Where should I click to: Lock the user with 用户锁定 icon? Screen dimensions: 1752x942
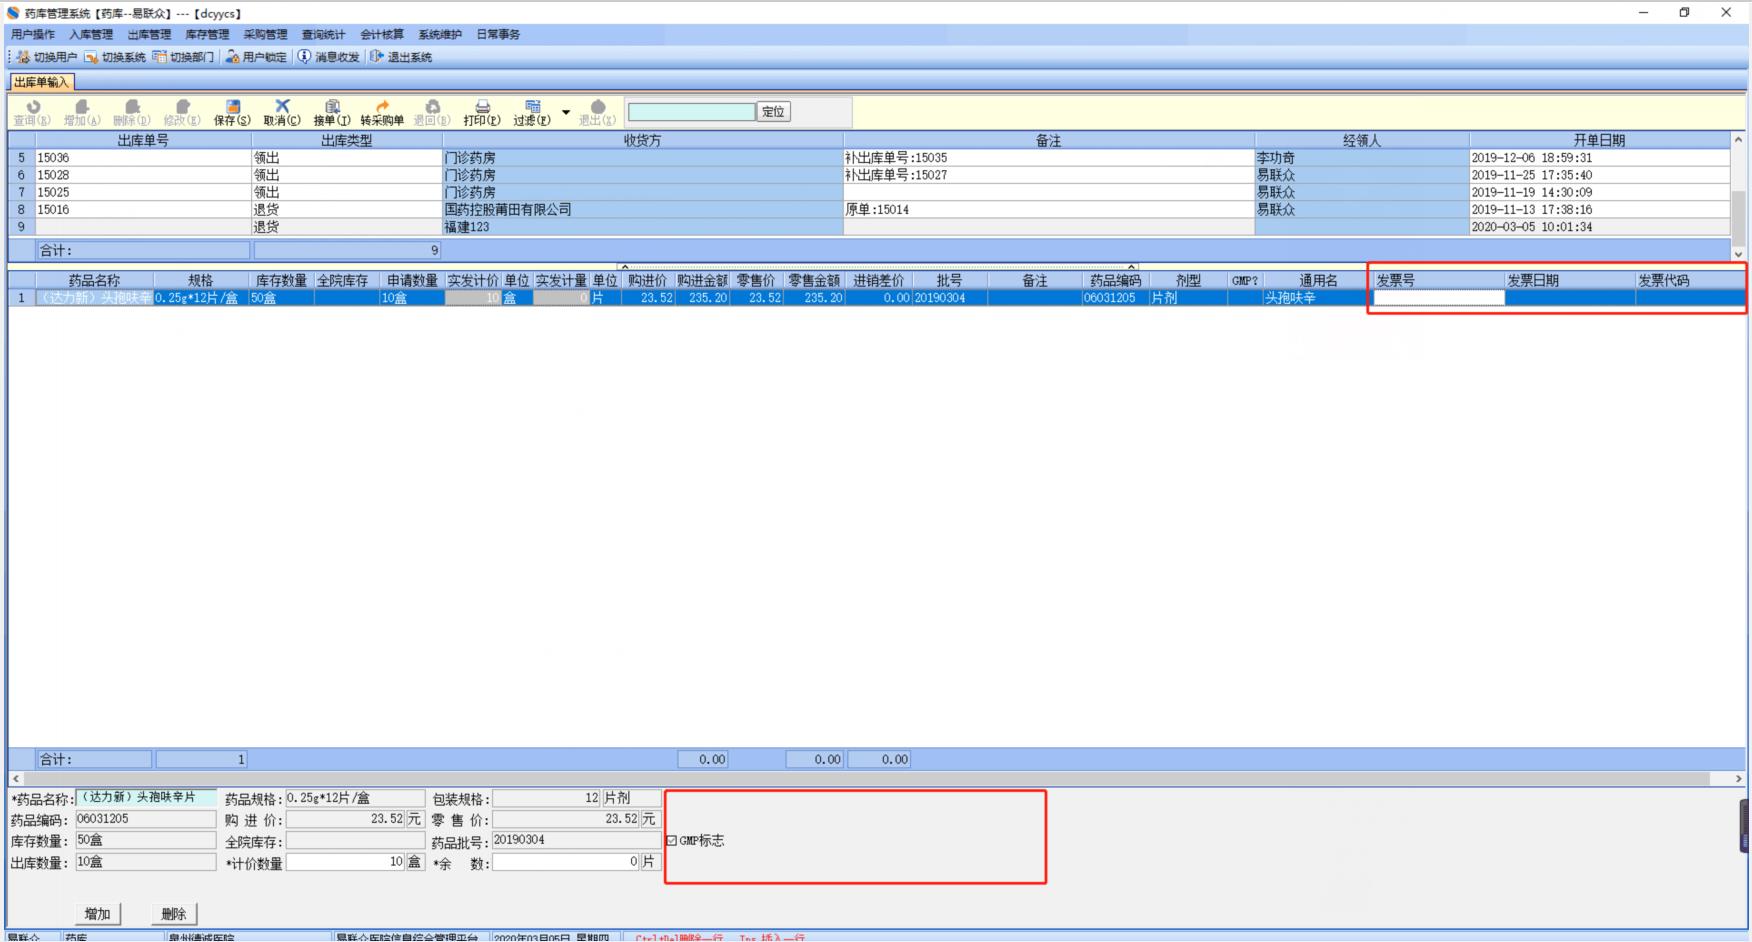point(232,57)
